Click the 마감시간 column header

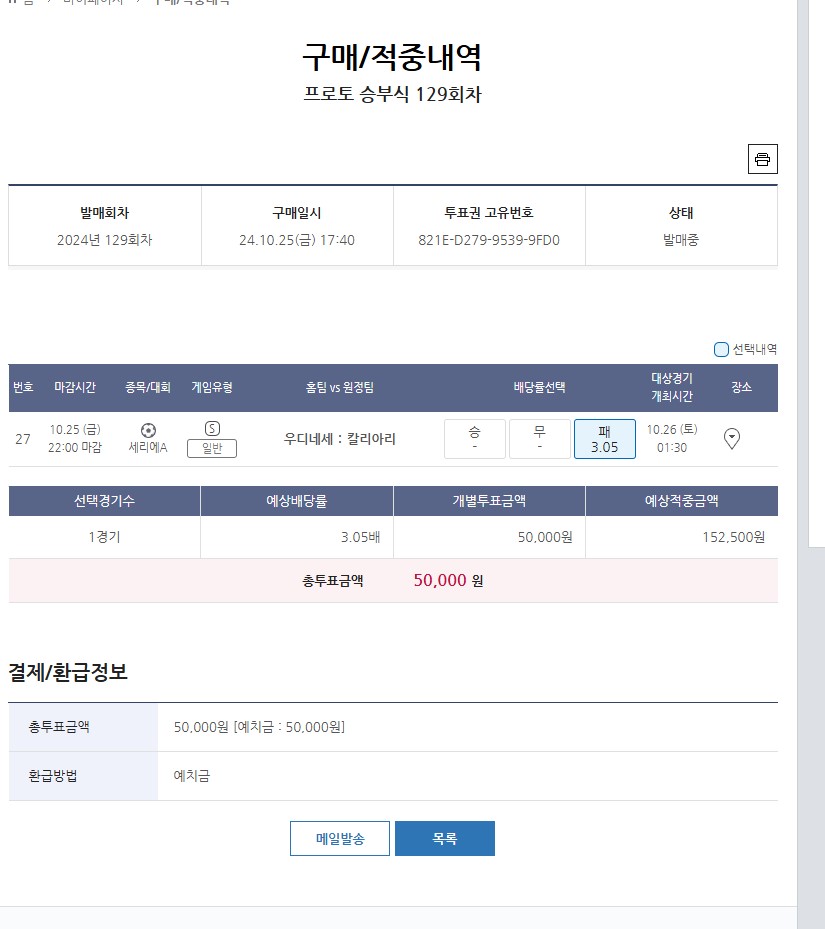tap(75, 388)
